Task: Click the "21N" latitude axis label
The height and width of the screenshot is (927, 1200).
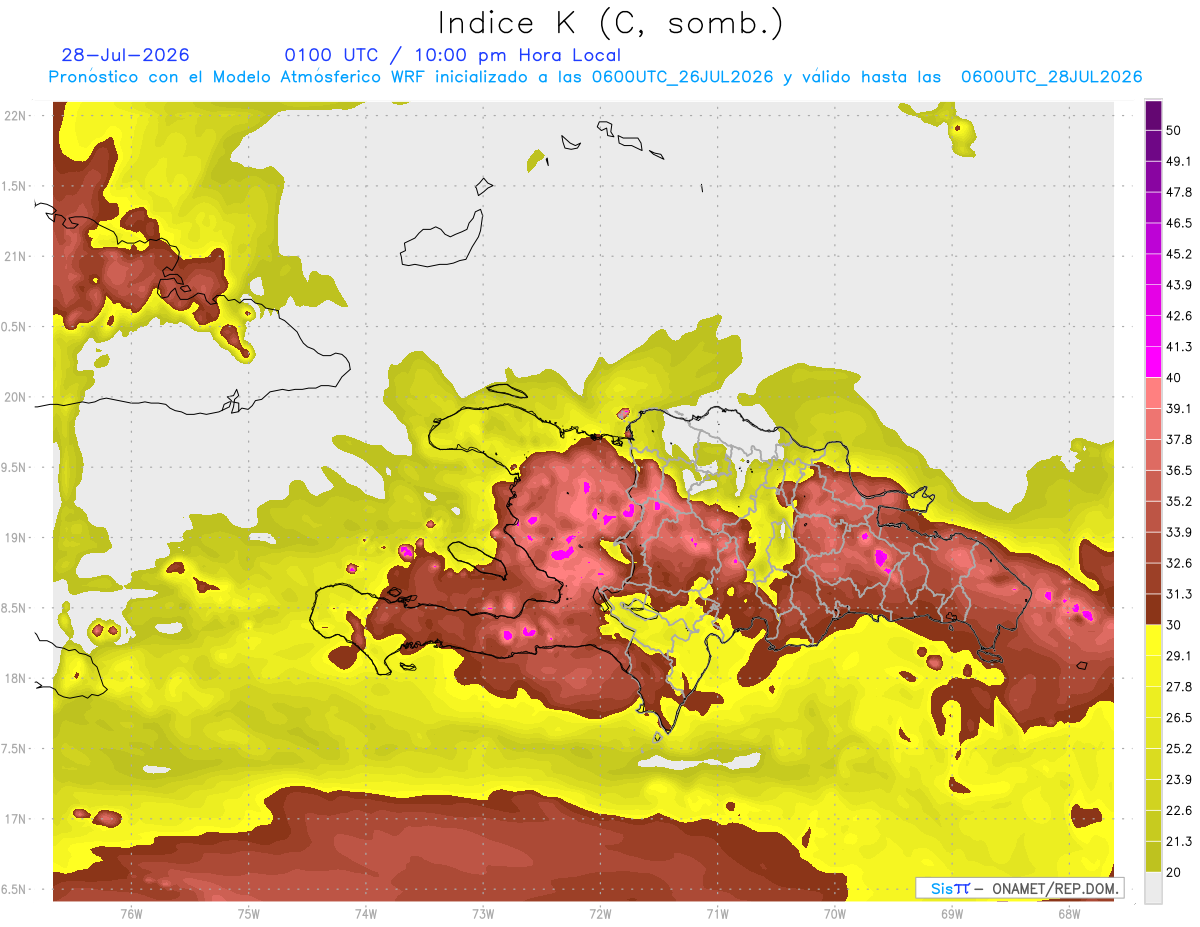Action: click(15, 256)
